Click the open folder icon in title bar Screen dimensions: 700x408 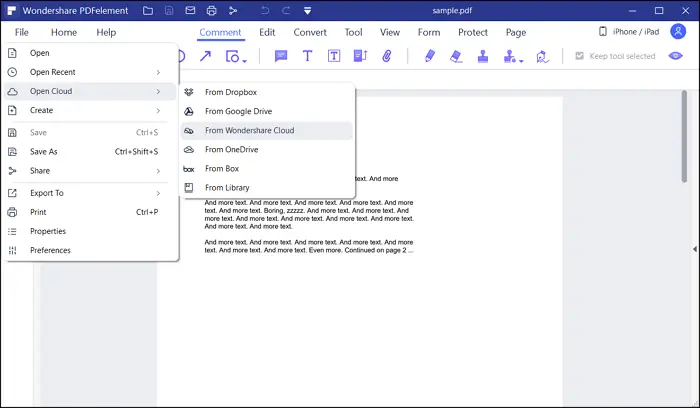148,11
